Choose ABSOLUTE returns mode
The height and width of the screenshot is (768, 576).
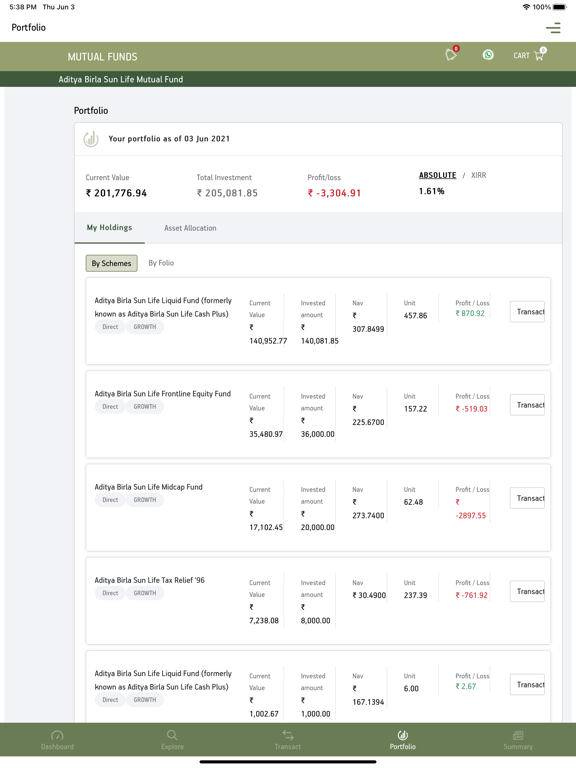pyautogui.click(x=437, y=175)
